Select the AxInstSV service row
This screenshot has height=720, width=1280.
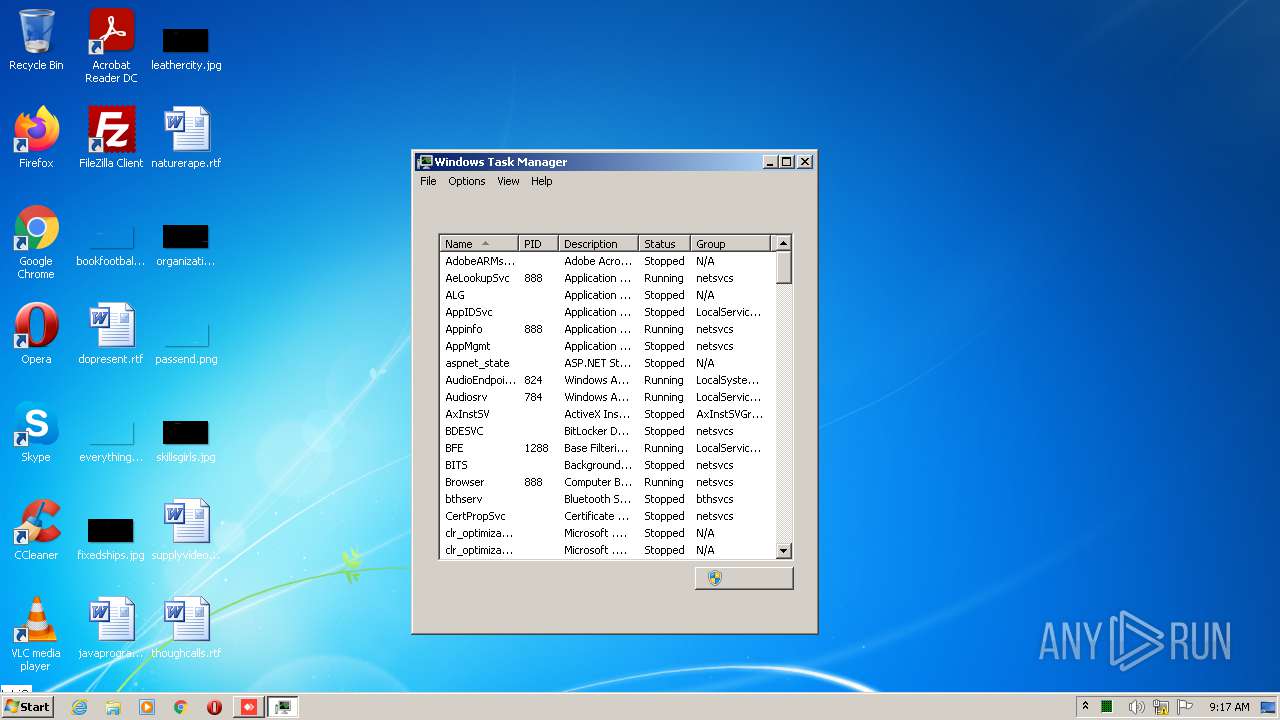(x=607, y=414)
